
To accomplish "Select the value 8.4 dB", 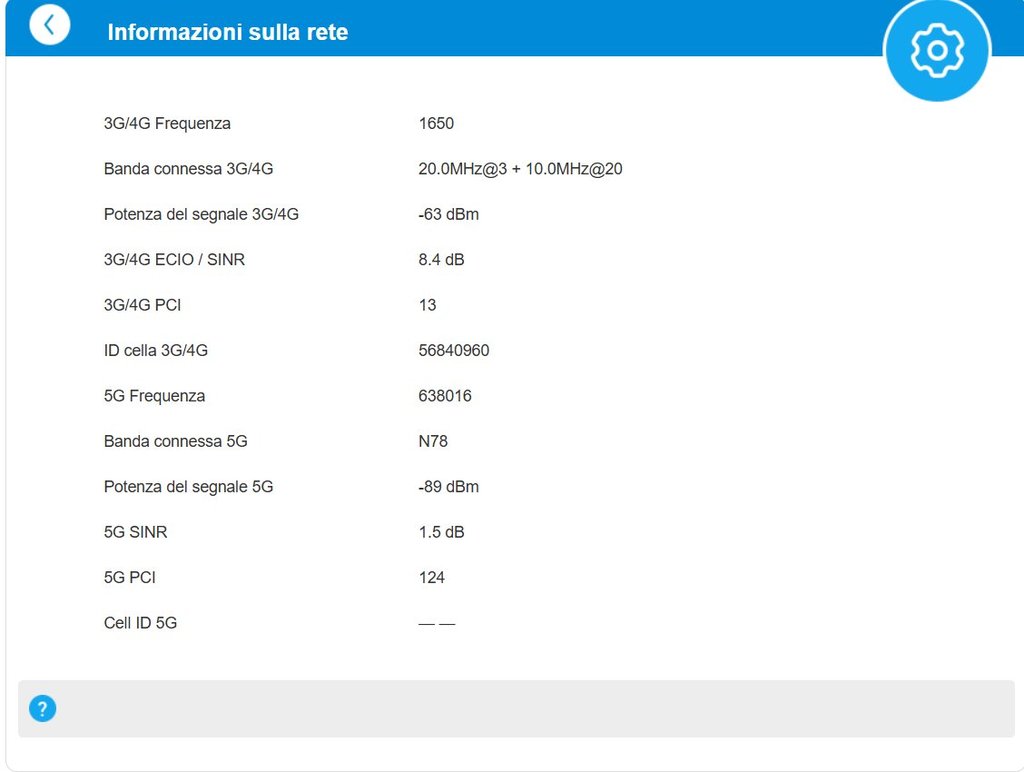I will coord(441,259).
